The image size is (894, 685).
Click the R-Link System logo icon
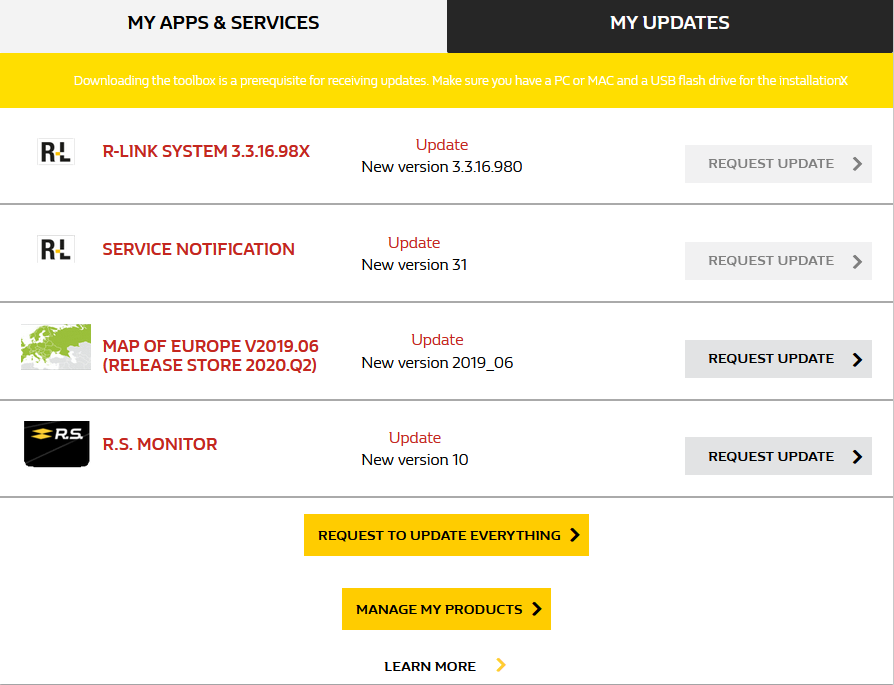(56, 152)
